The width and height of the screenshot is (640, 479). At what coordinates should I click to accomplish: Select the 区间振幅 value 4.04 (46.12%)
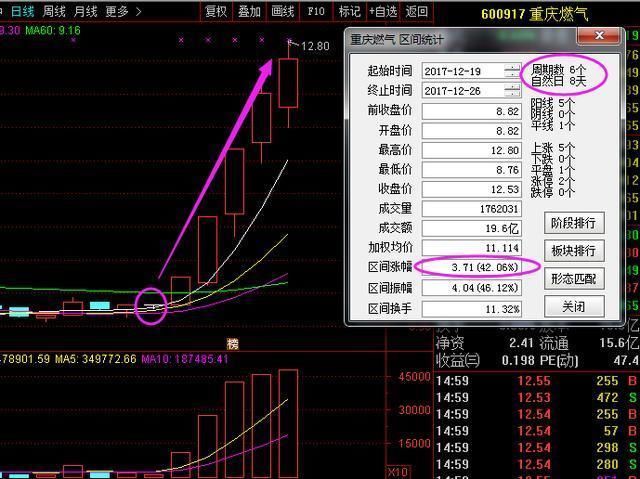point(471,288)
